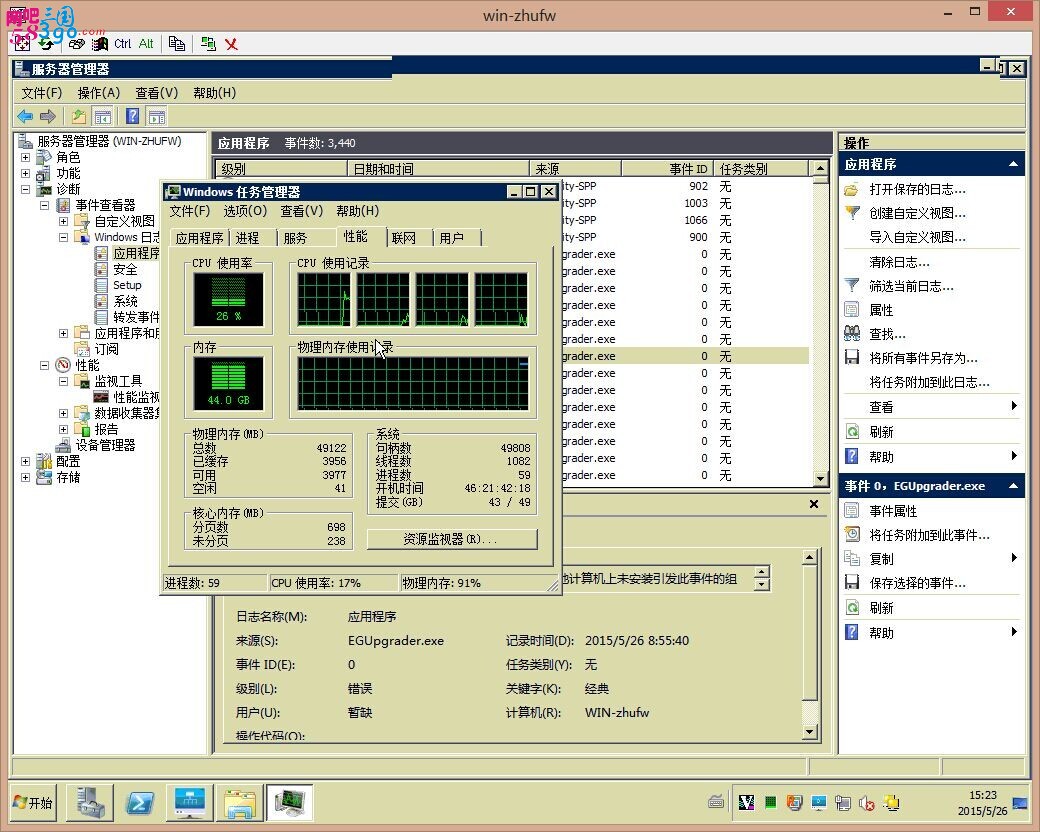This screenshot has height=832, width=1040.
Task: Click 导入自定义视图 action
Action: click(x=917, y=238)
